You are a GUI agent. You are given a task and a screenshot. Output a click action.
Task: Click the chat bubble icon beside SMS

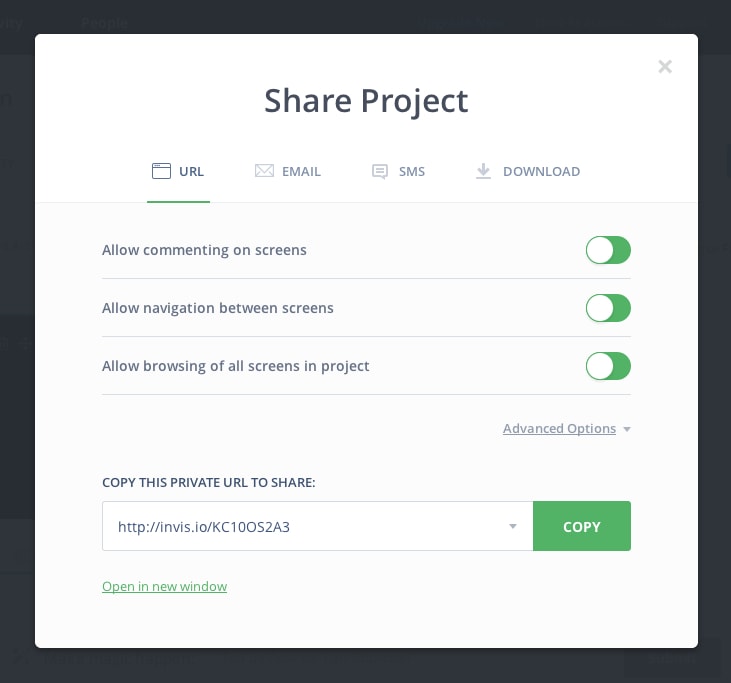tap(380, 171)
